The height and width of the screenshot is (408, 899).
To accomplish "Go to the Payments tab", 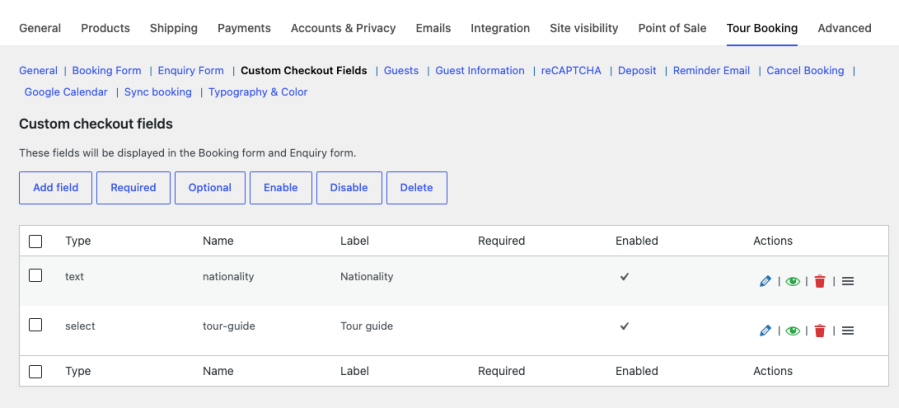I will point(244,28).
